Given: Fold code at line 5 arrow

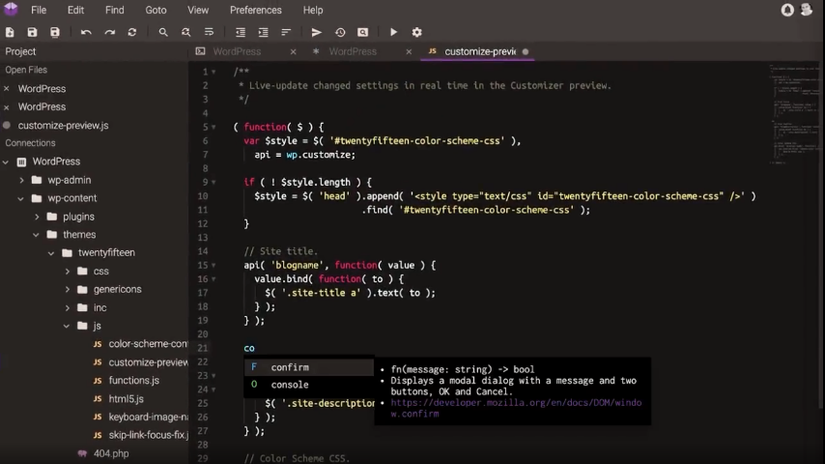Looking at the screenshot, I should [x=213, y=127].
